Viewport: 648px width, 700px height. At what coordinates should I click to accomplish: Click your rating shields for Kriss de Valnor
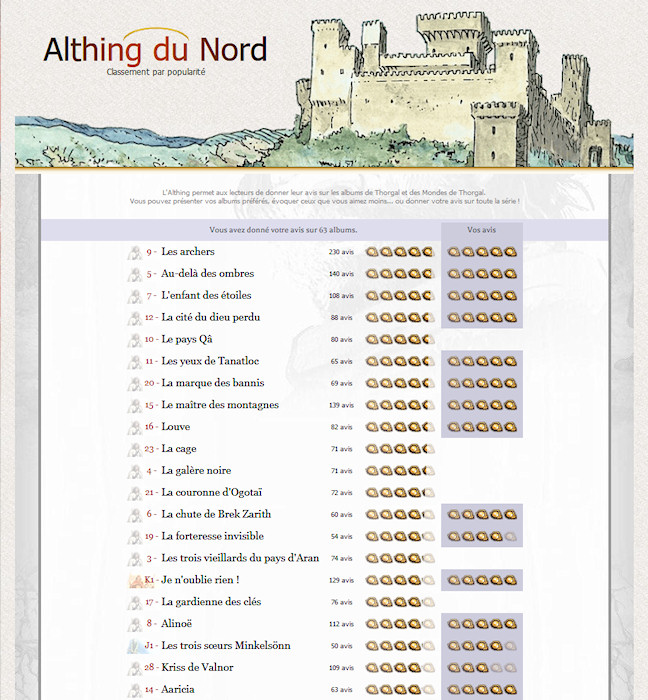(x=482, y=668)
